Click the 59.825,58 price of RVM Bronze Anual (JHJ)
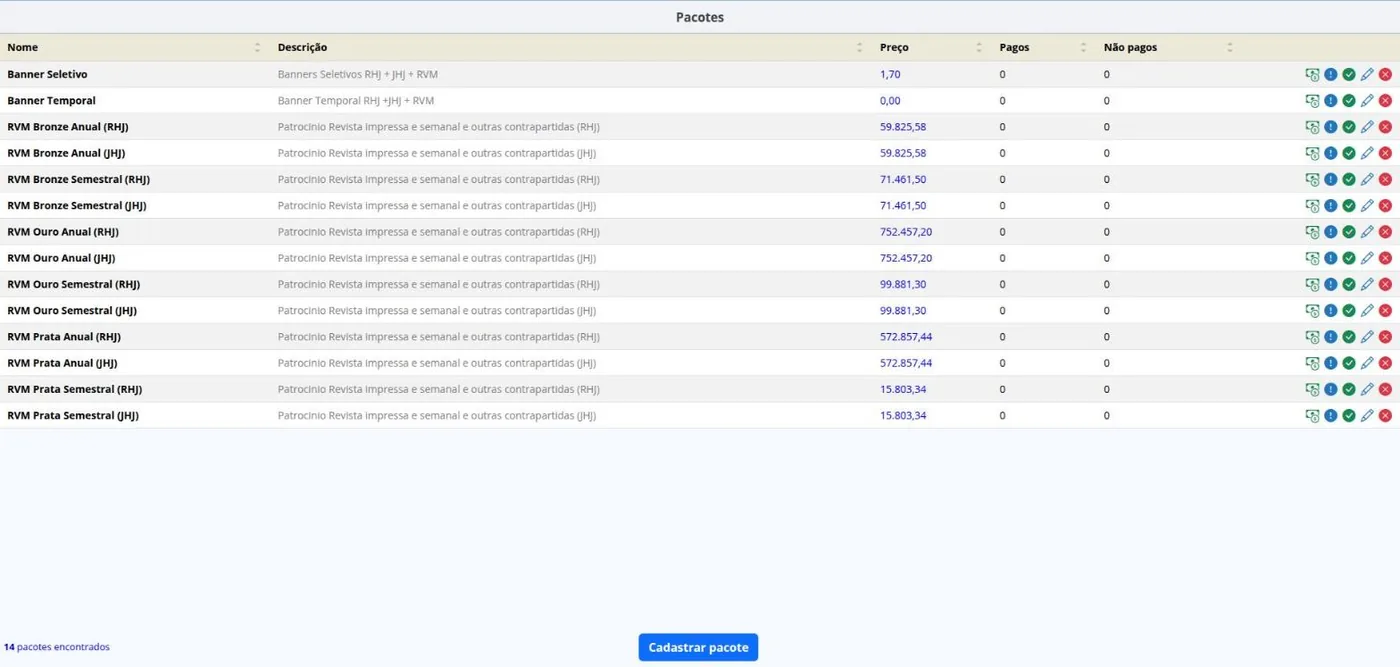1400x667 pixels. point(903,153)
